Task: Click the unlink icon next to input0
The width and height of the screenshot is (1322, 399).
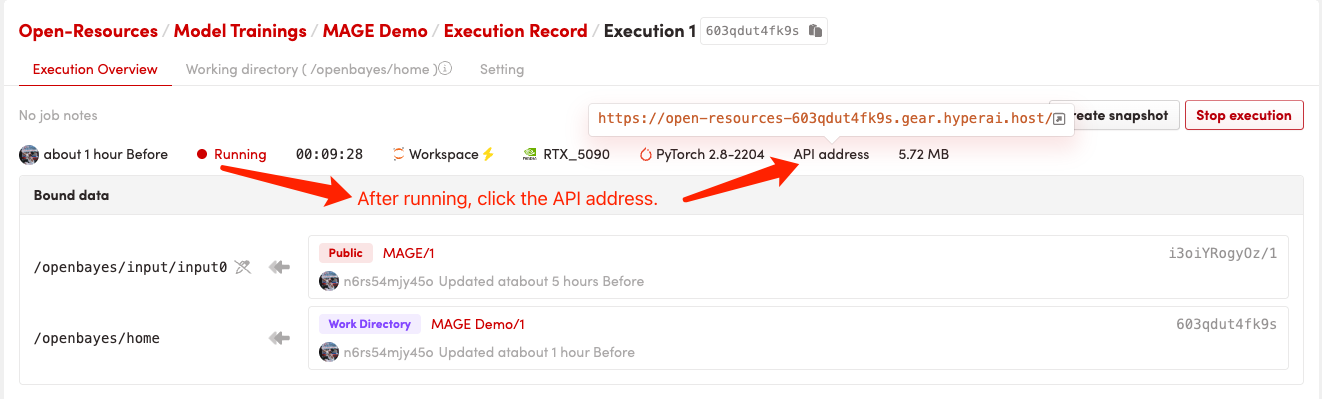Action: pos(242,267)
